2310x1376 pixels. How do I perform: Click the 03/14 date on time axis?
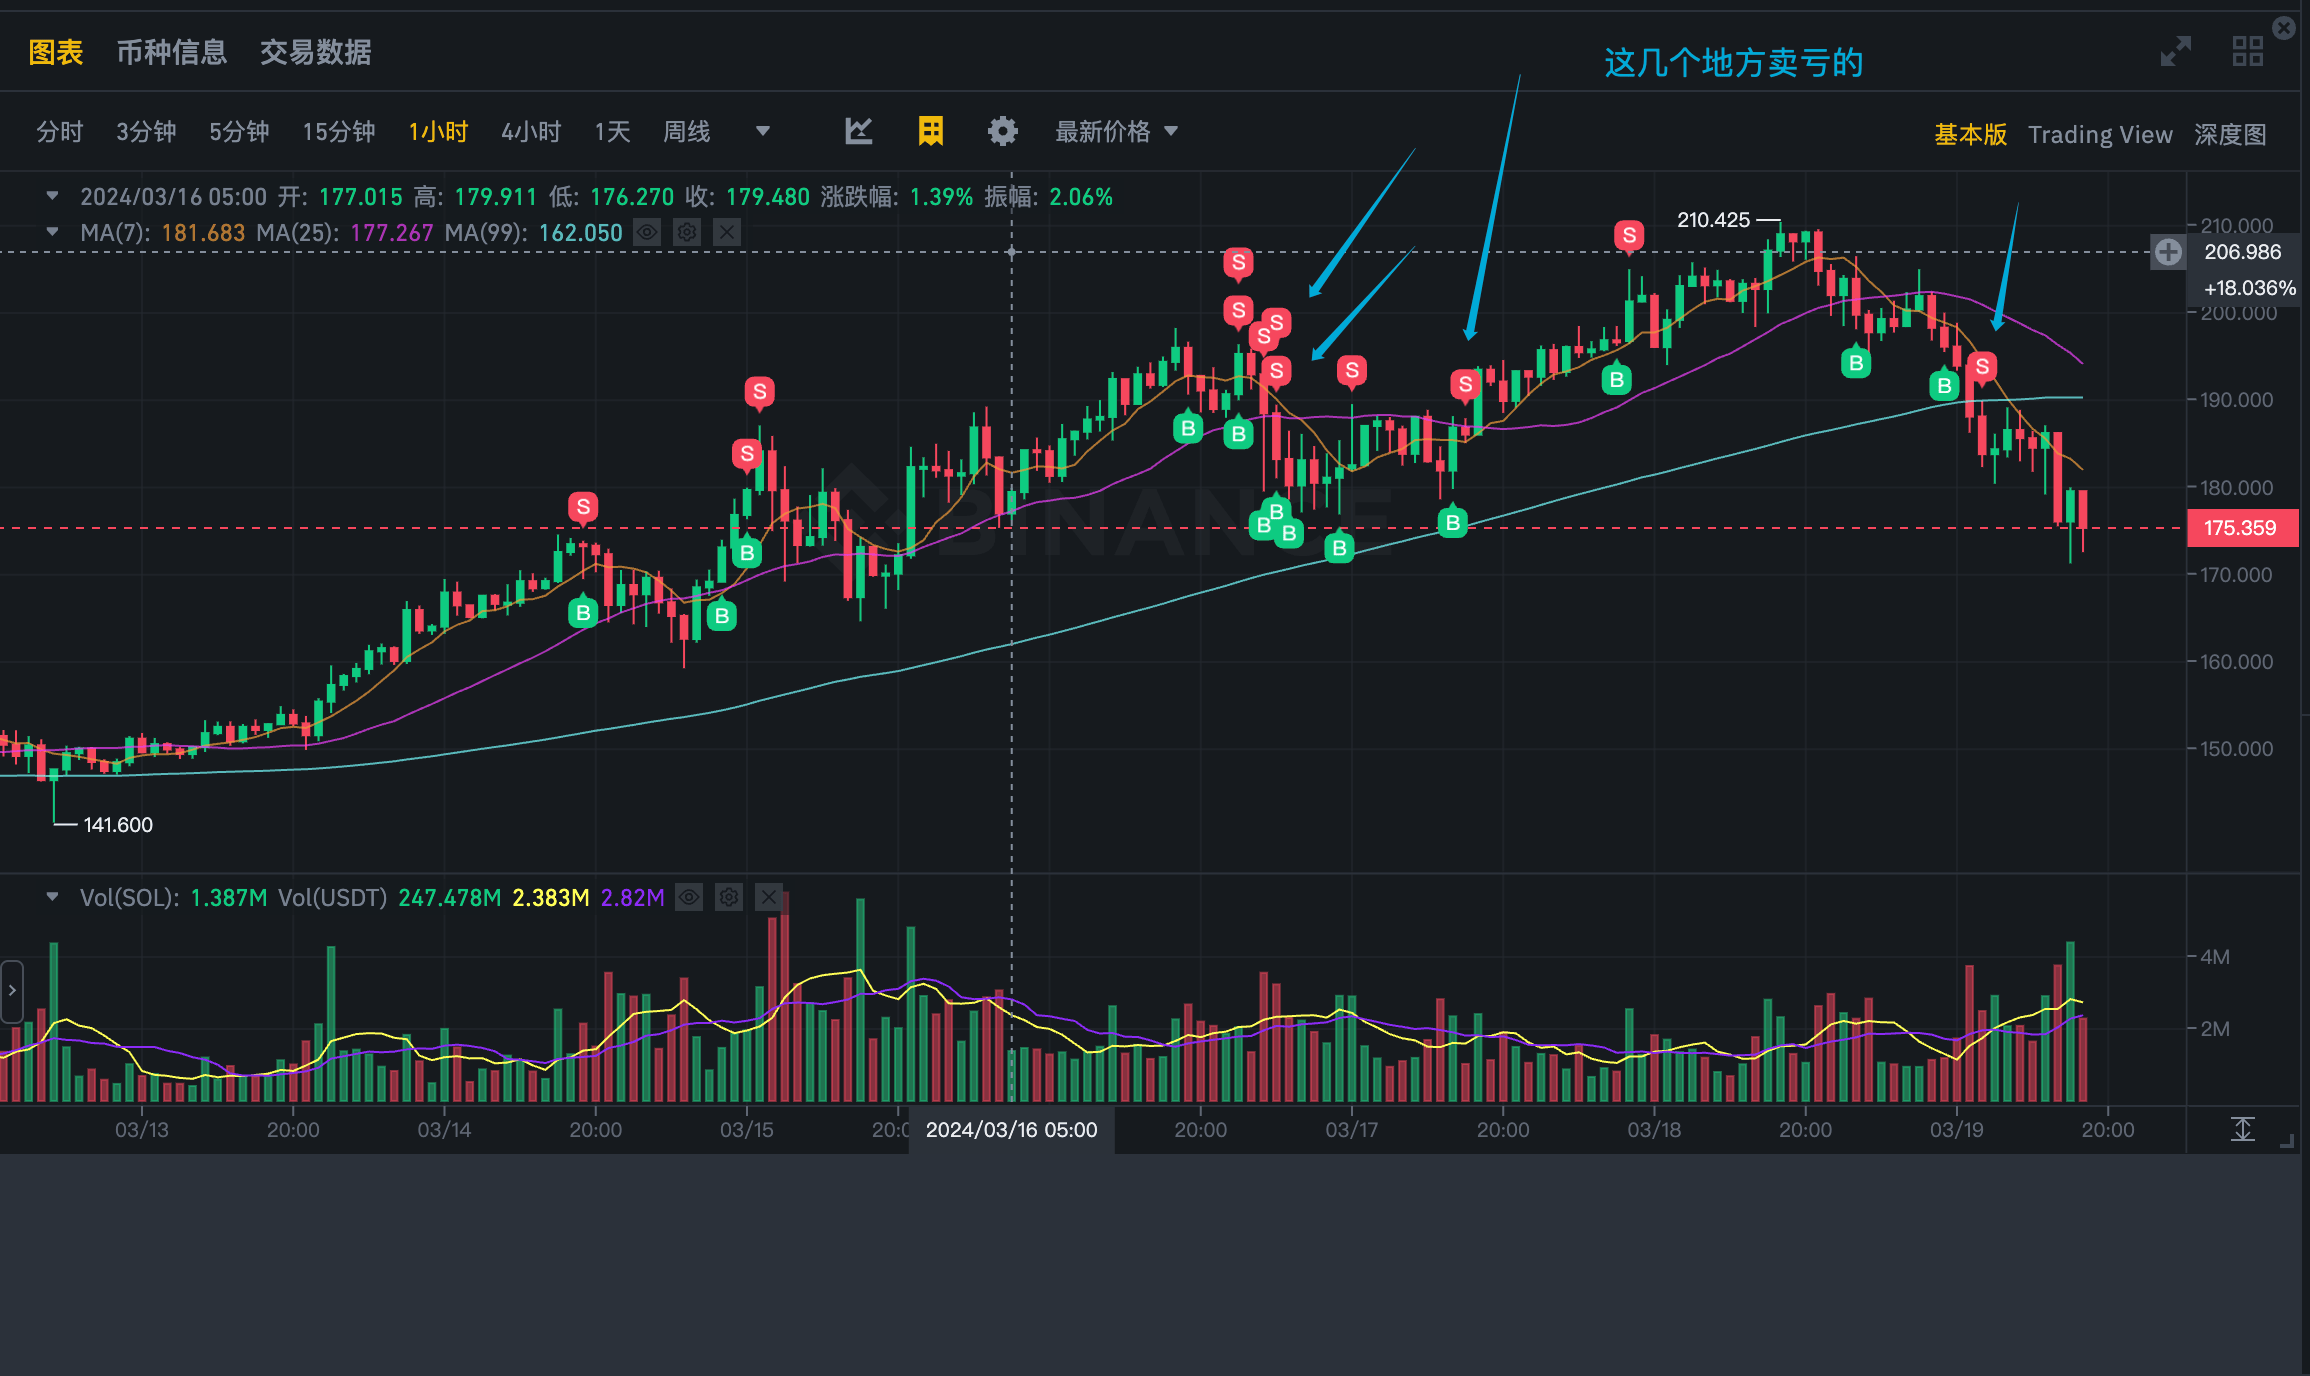[444, 1130]
